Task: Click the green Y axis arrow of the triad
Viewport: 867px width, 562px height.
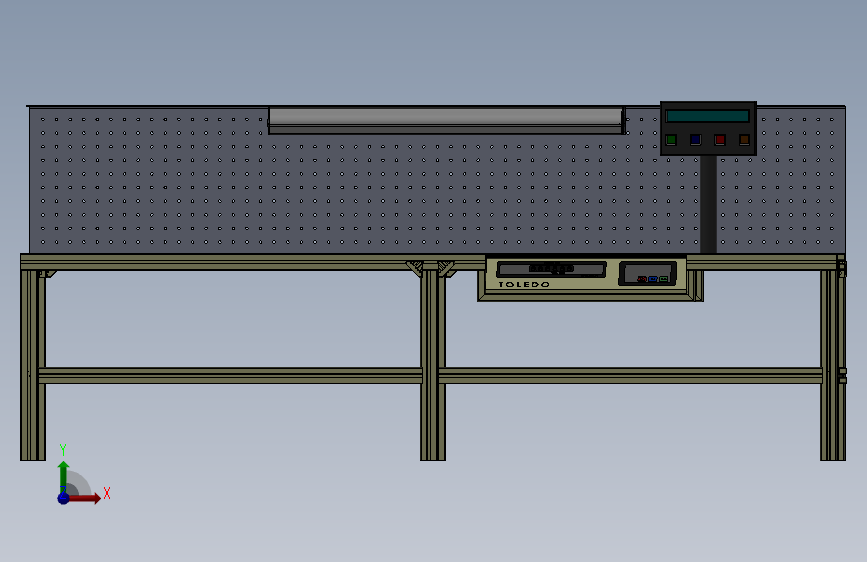Action: point(64,477)
